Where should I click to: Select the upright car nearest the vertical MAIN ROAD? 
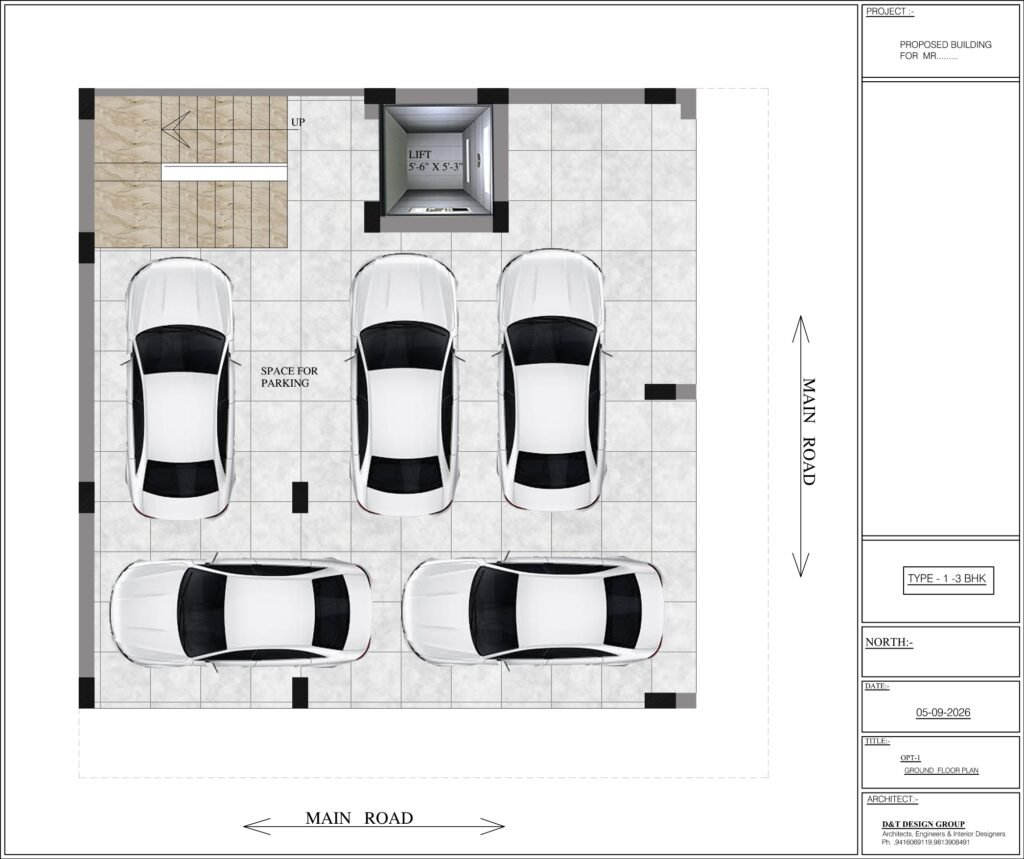(552, 380)
